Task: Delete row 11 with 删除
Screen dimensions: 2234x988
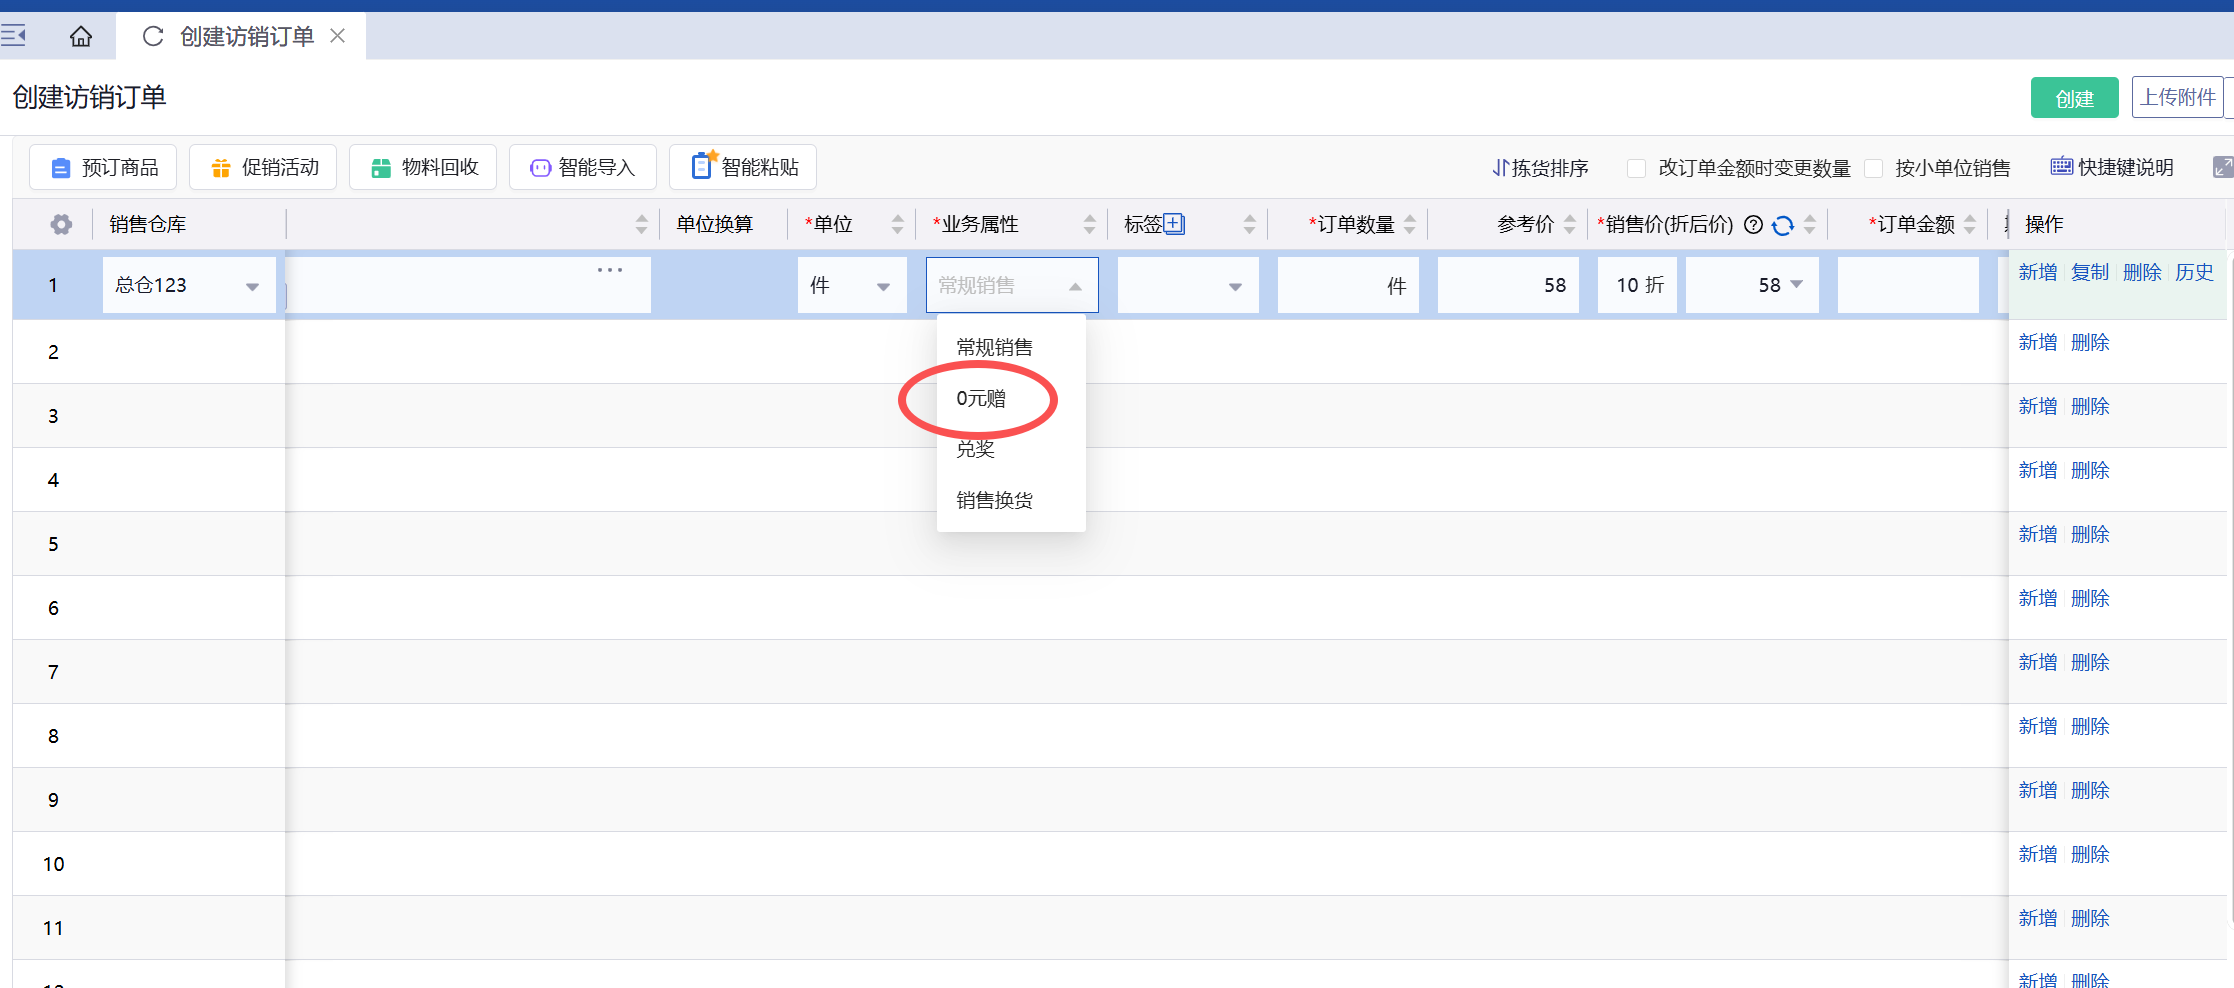Action: point(2090,918)
